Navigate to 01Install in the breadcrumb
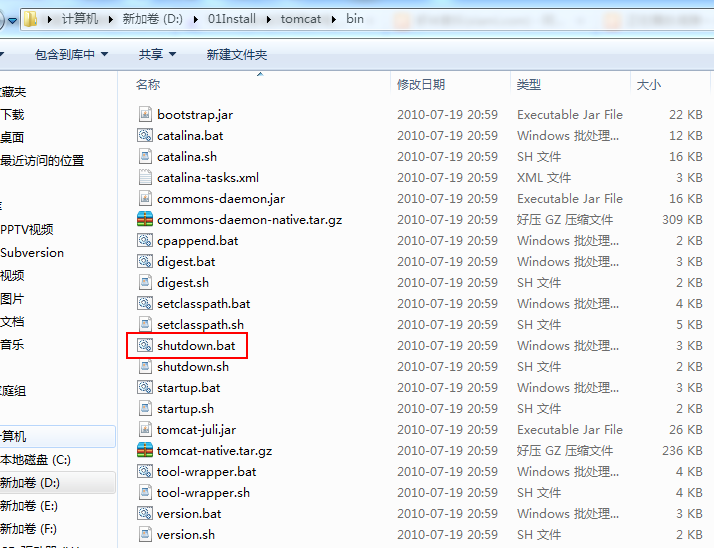Screen dimensions: 714x548 232,19
